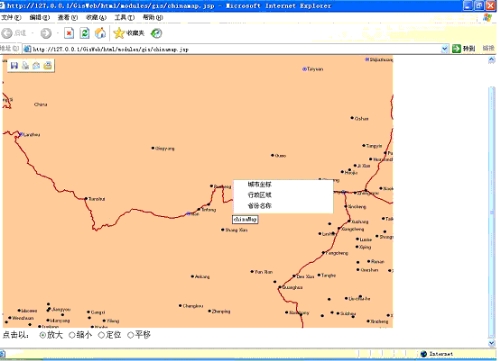Expand the Forward button history dropdown arrow
This screenshot has width=500, height=361.
[x=57, y=33]
